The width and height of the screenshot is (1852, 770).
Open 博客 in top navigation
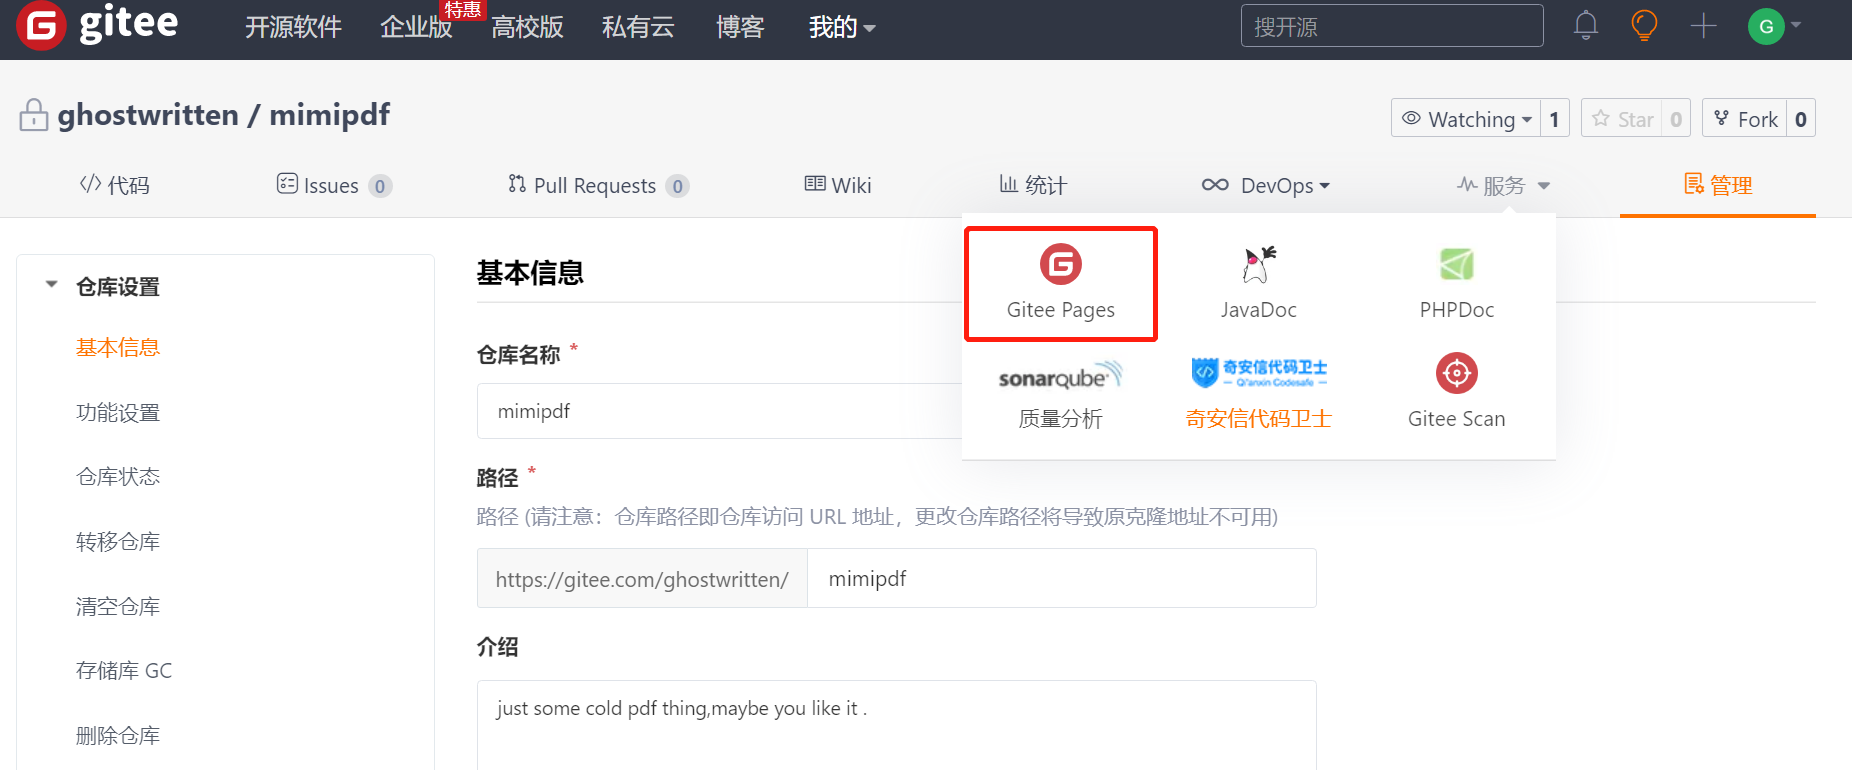pos(740,27)
